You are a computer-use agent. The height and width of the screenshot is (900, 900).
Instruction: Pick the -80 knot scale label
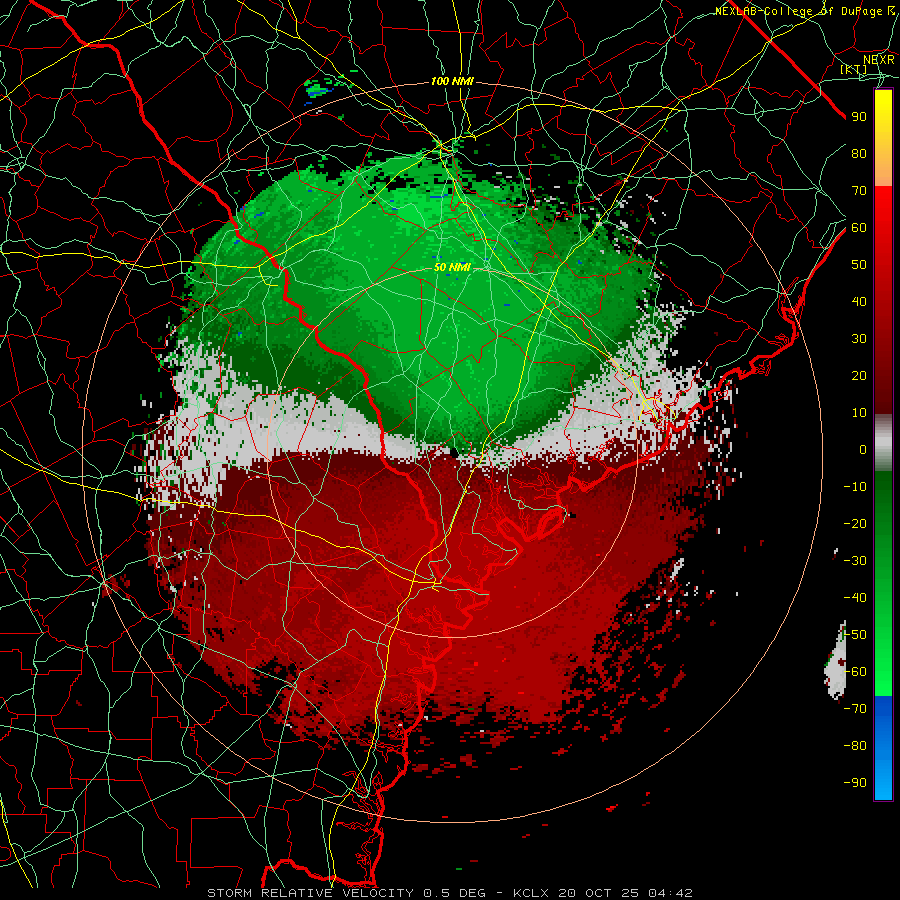(x=855, y=746)
